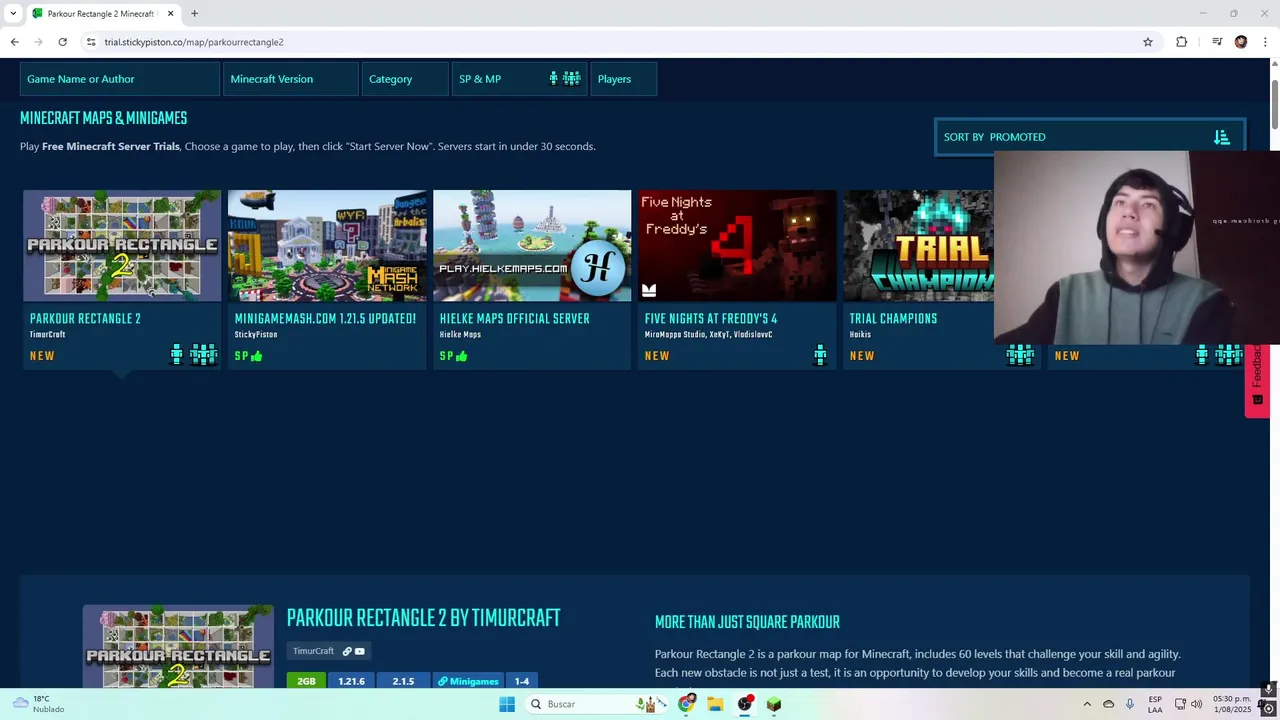Click the 2GB green tag
1280x720 pixels.
pos(306,681)
